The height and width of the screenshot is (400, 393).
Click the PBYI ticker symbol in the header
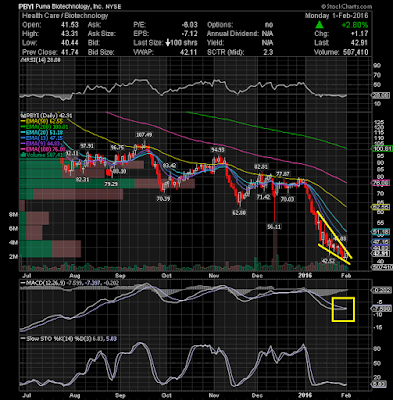(x=27, y=6)
